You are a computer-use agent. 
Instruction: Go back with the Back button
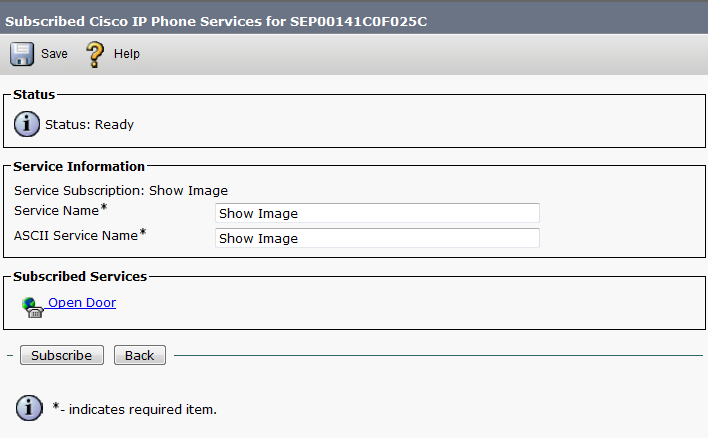pyautogui.click(x=139, y=355)
